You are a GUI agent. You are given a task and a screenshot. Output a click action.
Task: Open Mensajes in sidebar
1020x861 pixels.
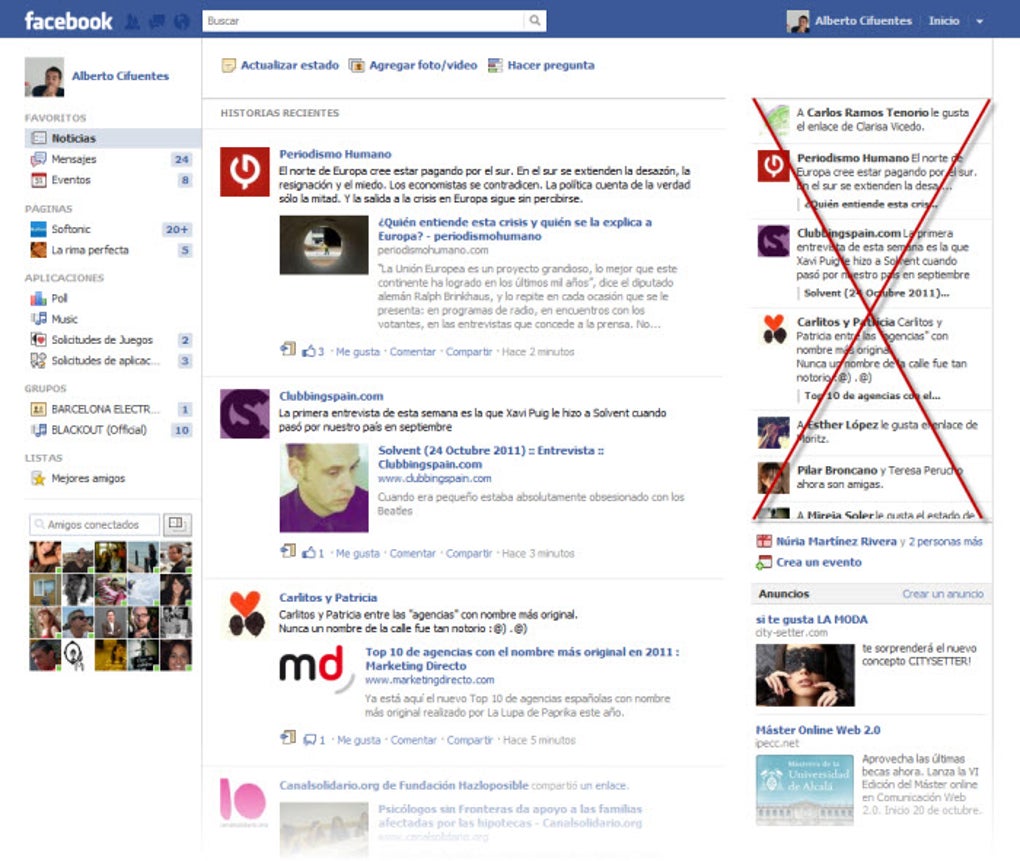[74, 159]
